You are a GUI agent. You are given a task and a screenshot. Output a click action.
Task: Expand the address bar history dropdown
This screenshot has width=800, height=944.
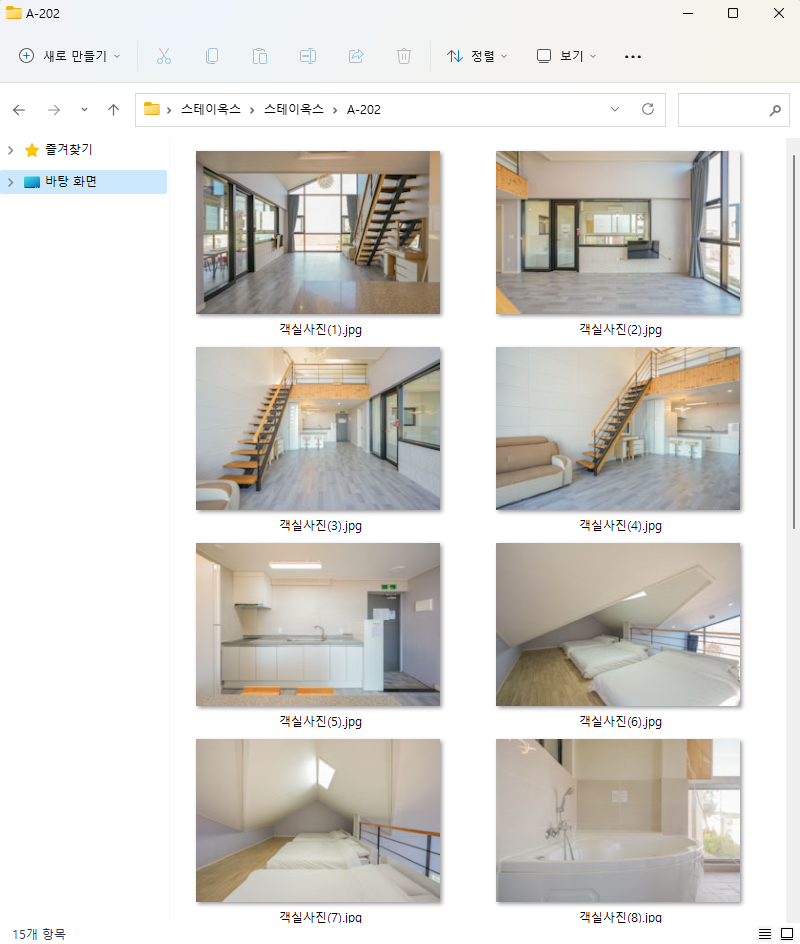click(615, 110)
